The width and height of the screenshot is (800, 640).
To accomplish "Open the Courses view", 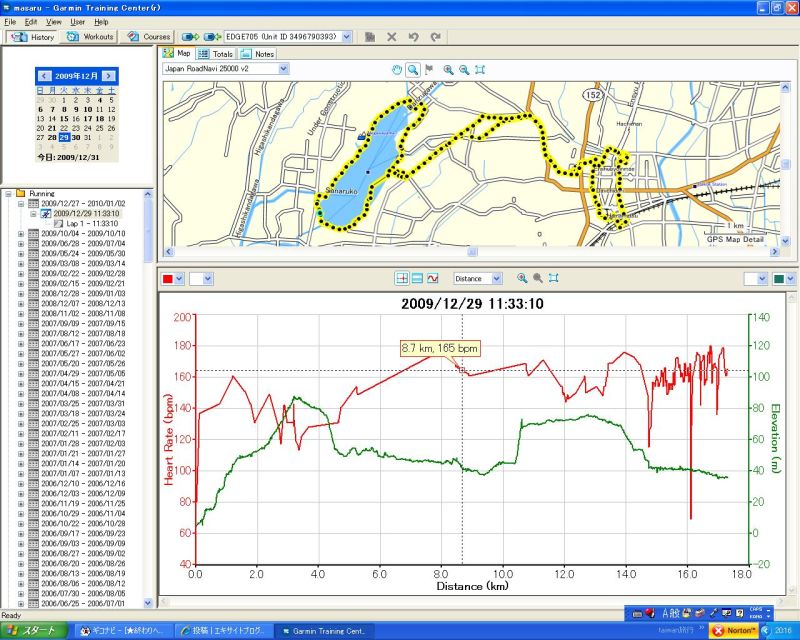I will [x=149, y=37].
